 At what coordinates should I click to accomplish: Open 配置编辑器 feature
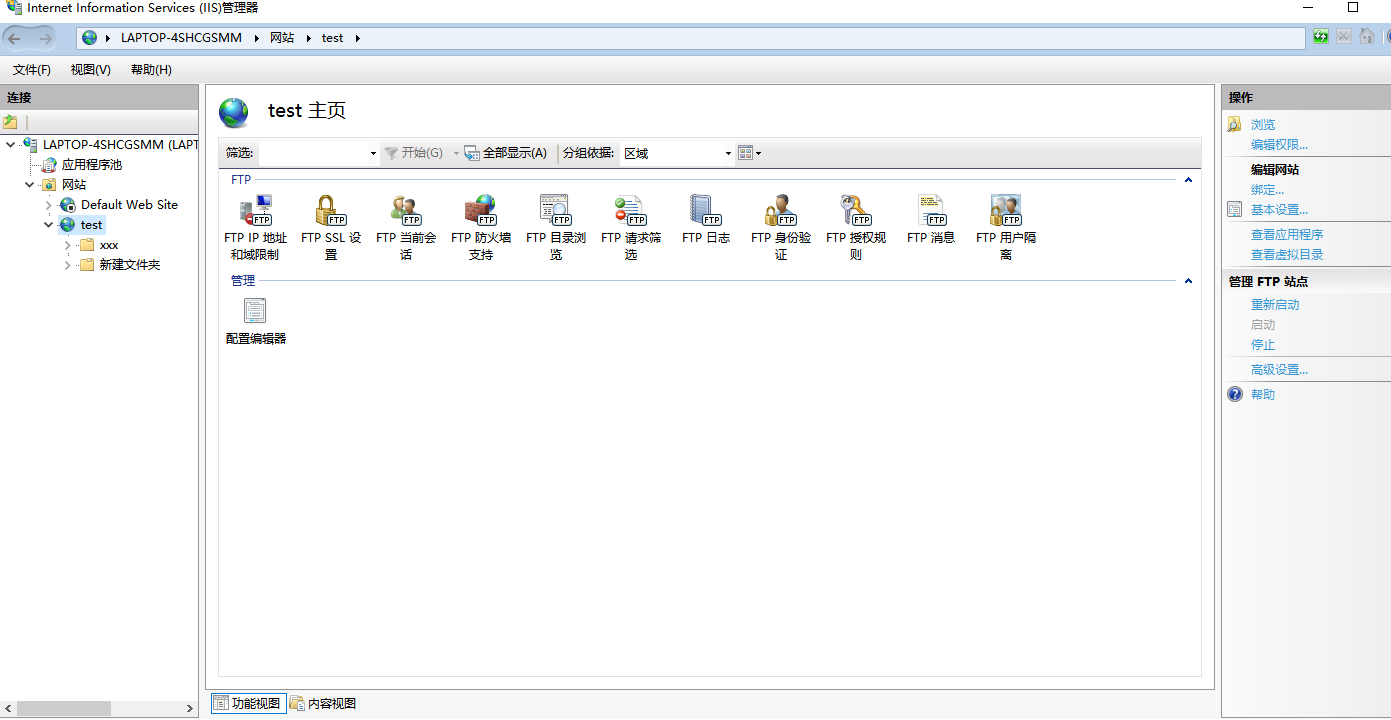point(256,321)
